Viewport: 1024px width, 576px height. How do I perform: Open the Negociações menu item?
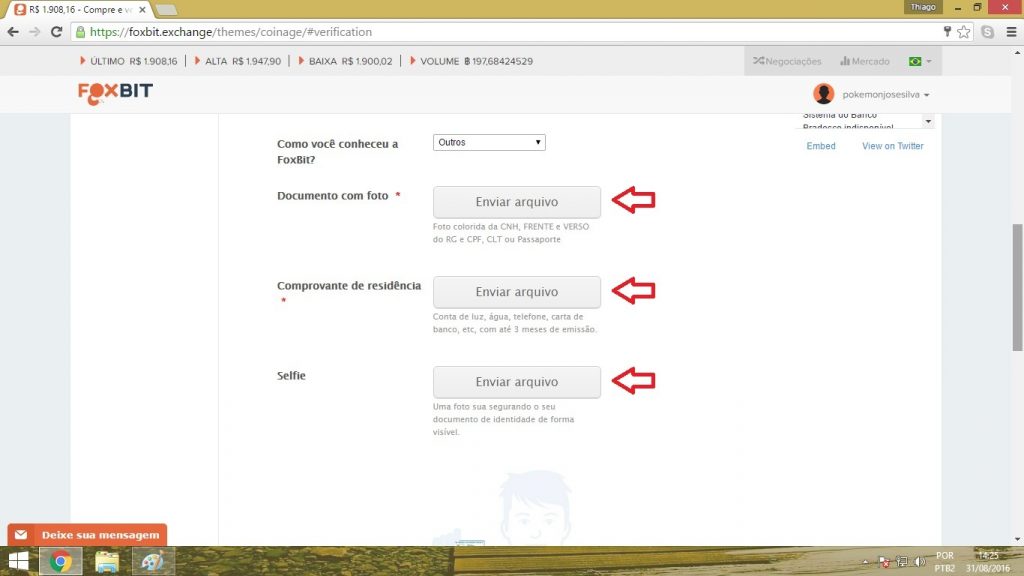(787, 62)
